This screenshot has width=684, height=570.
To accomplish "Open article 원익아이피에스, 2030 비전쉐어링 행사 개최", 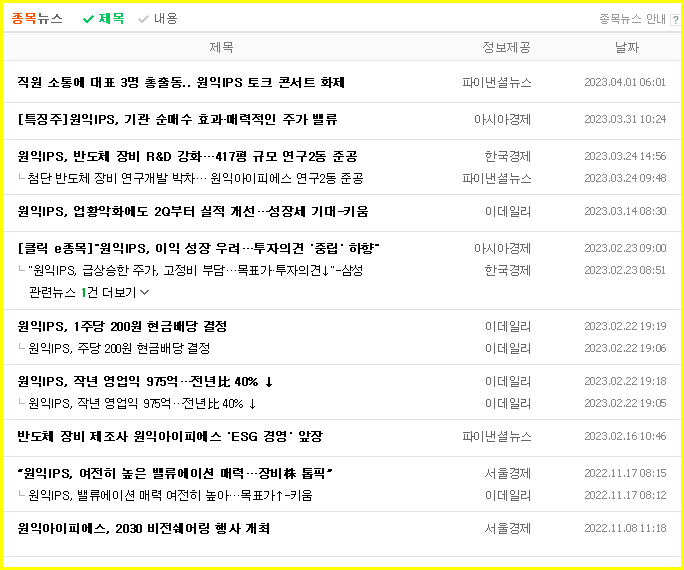I will 144,528.
